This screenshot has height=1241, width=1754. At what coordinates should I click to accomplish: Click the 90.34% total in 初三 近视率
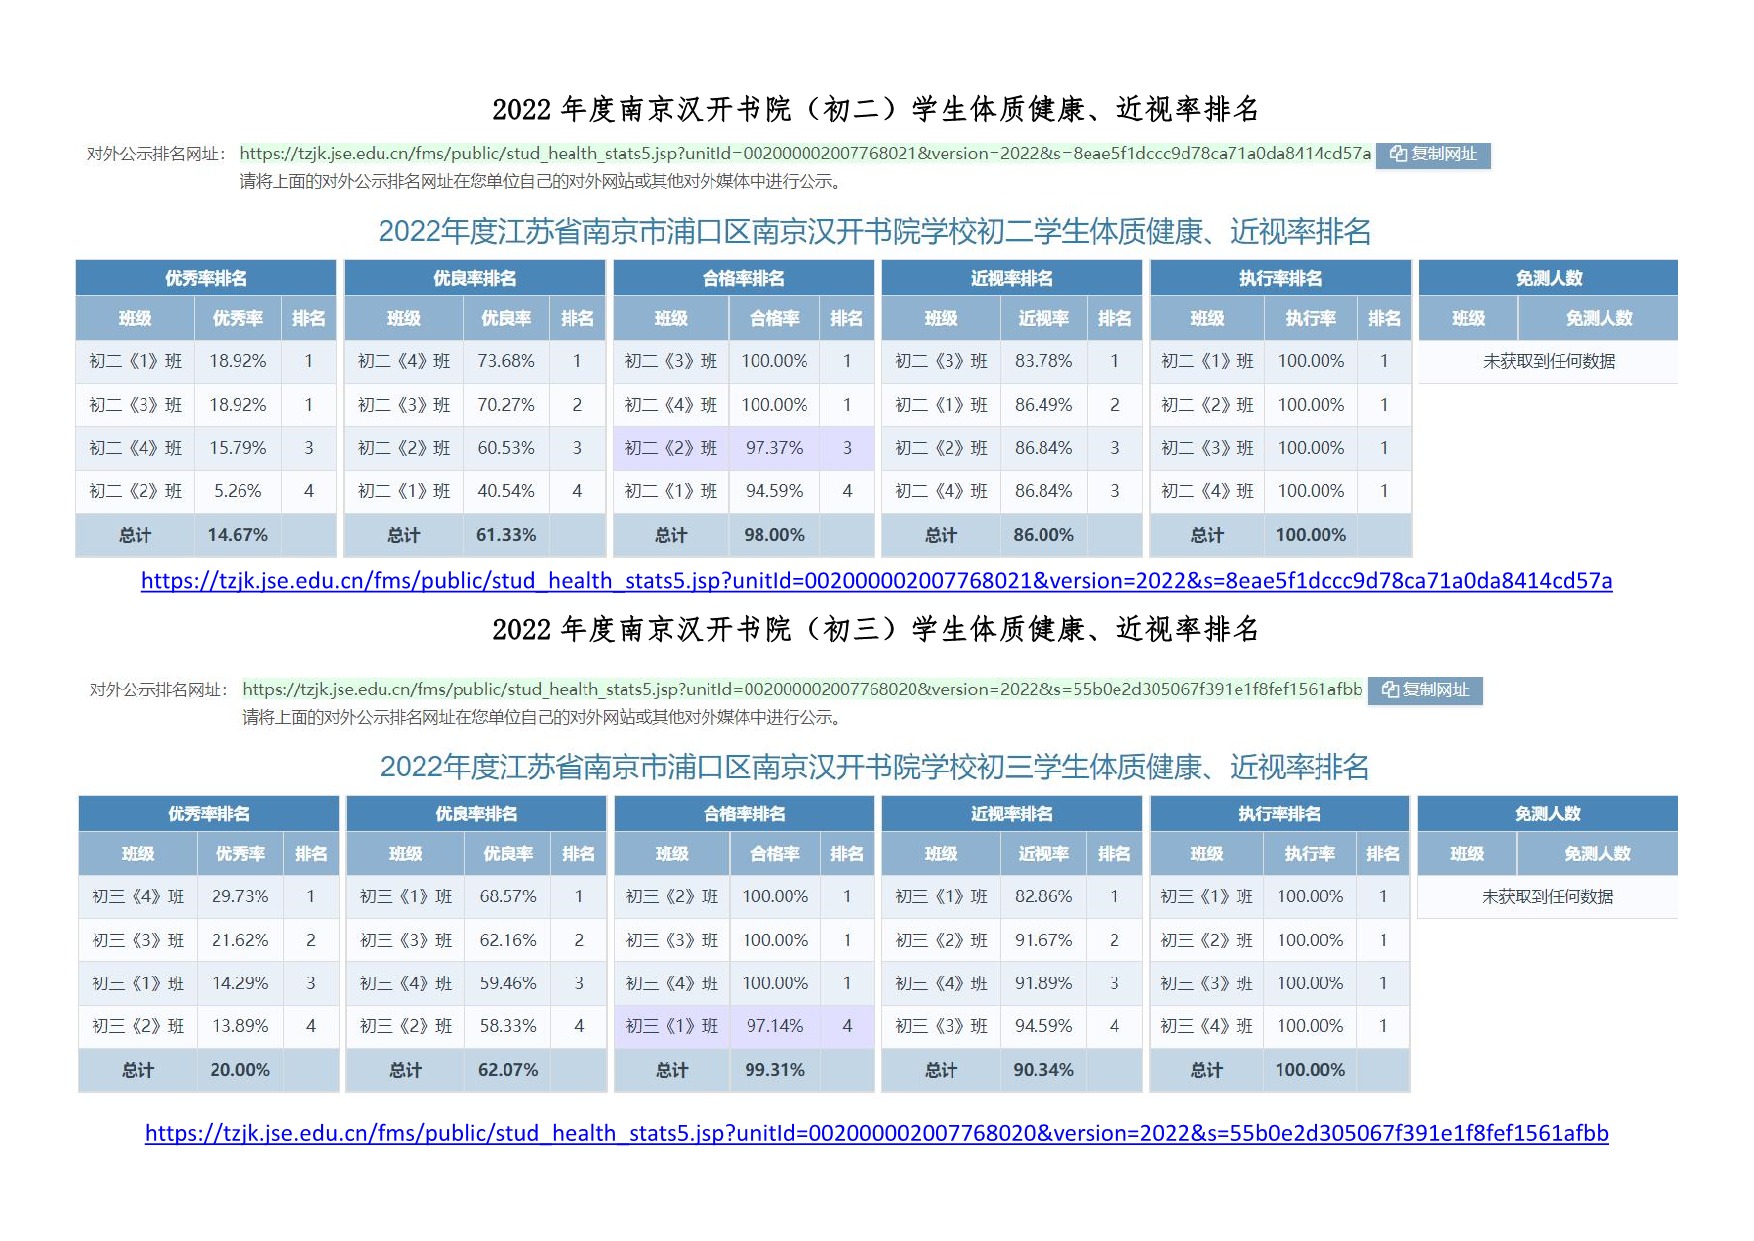[x=1043, y=1070]
